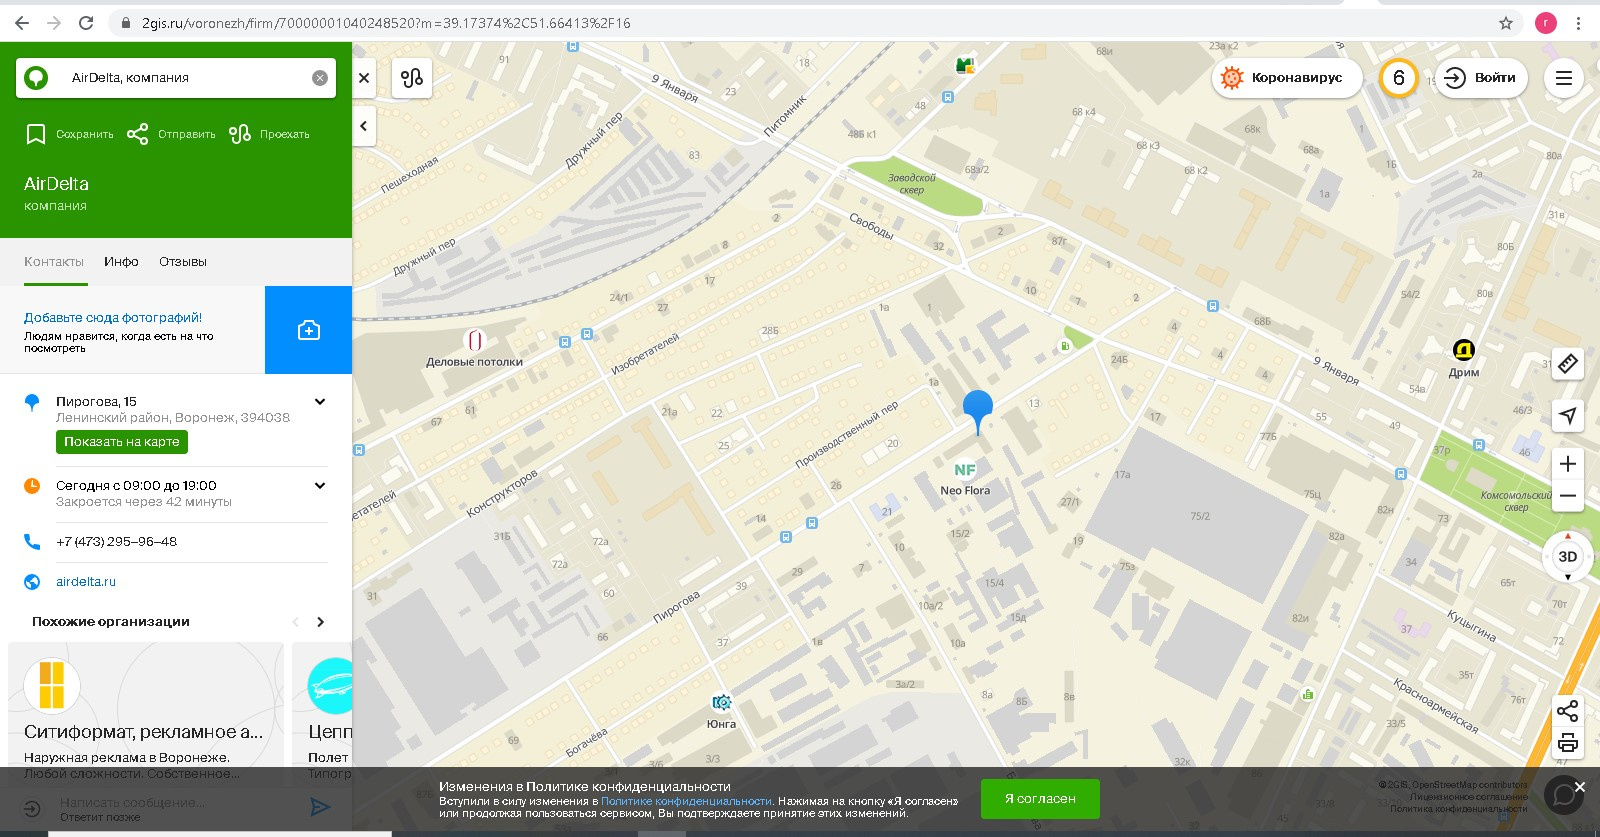
Task: Toggle the 3D map view
Action: tap(1568, 557)
